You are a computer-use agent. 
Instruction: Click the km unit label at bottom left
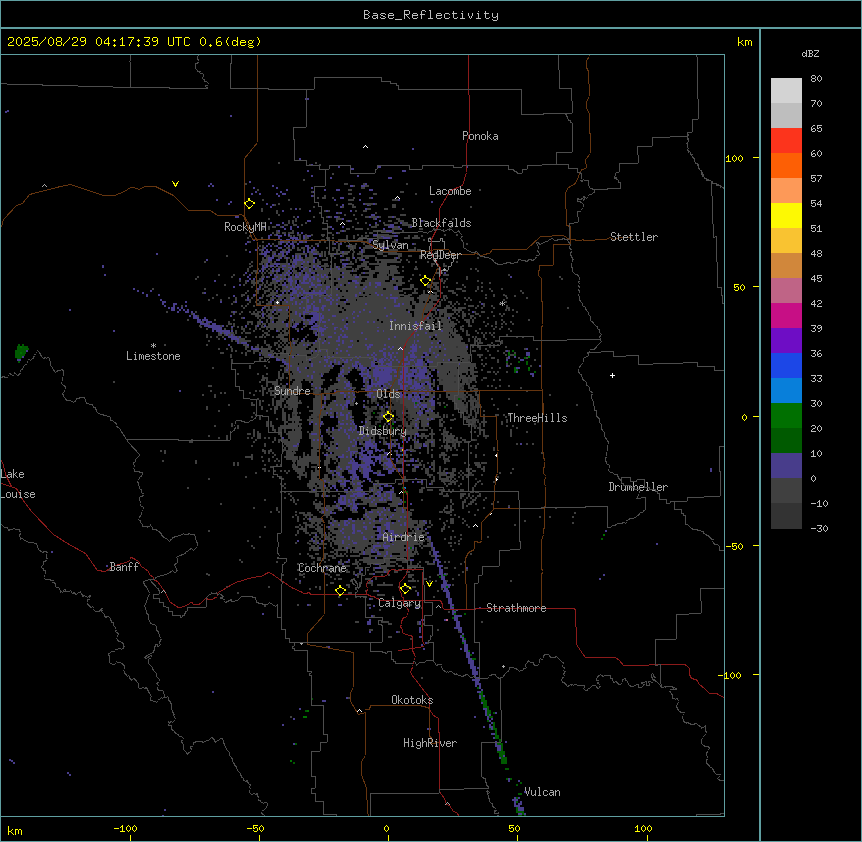pyautogui.click(x=15, y=830)
